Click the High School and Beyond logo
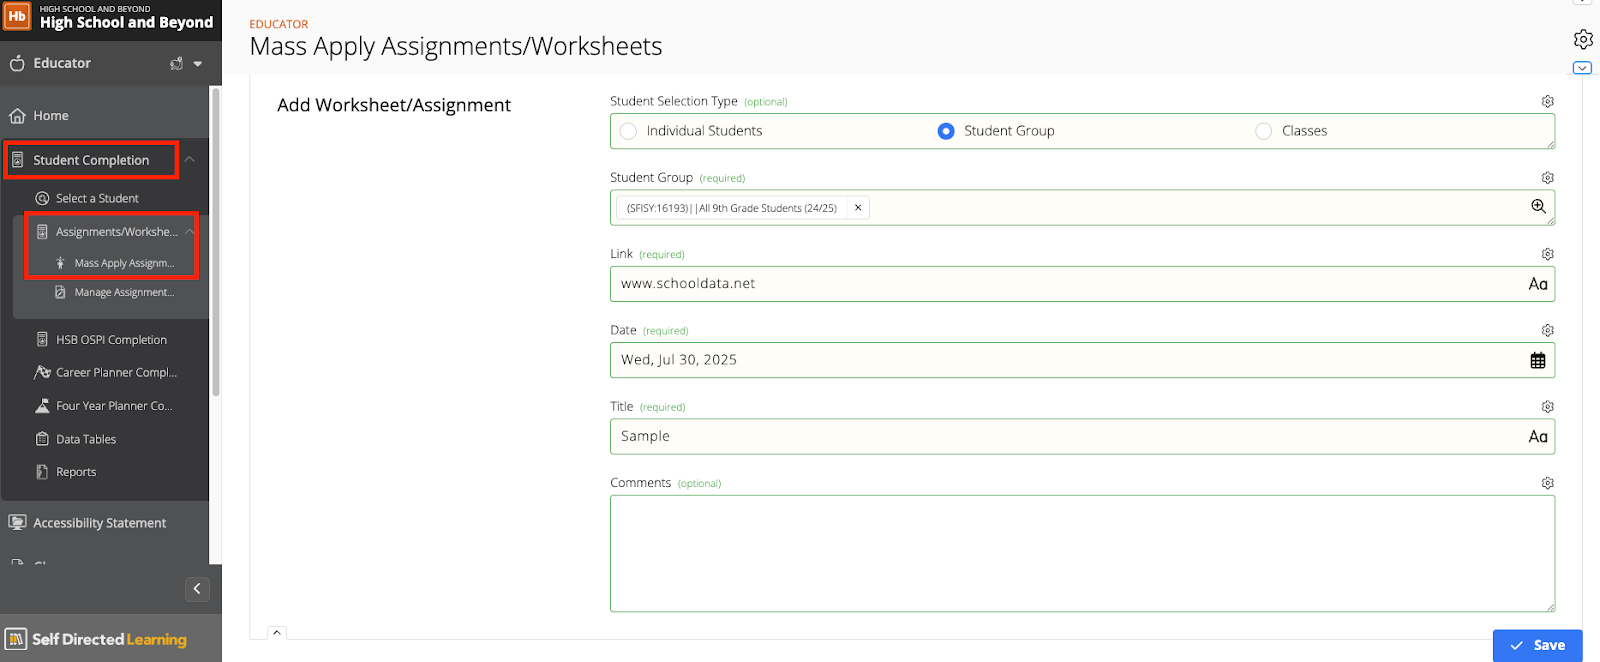1600x662 pixels. point(17,16)
